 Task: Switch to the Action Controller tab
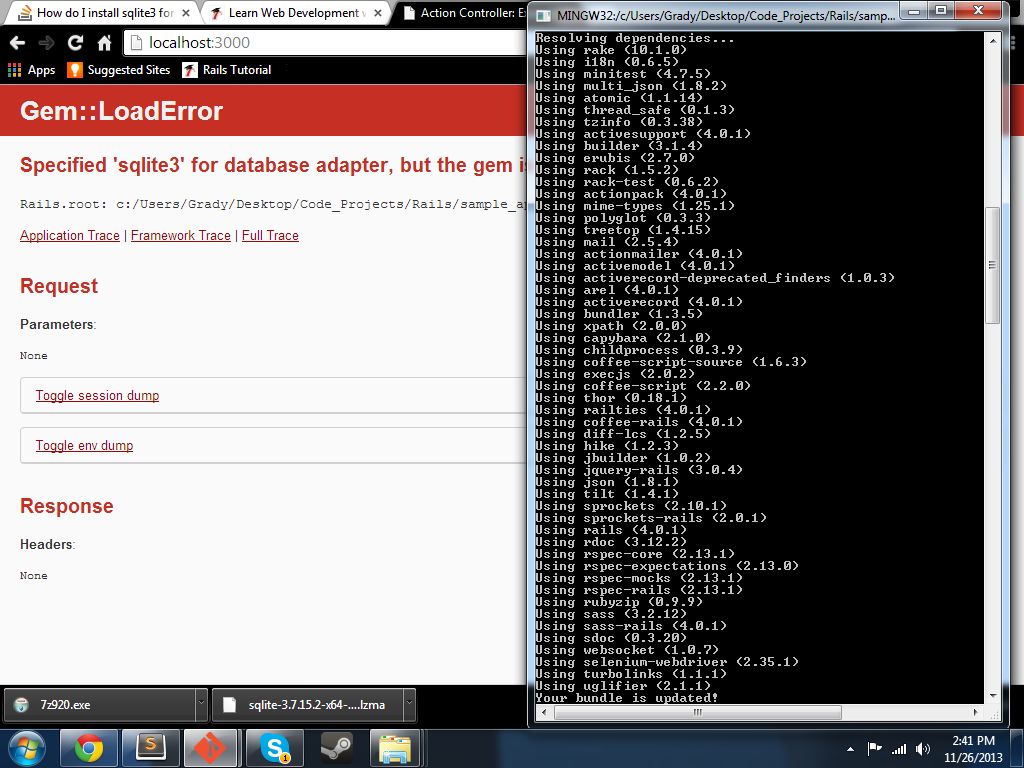tap(465, 13)
